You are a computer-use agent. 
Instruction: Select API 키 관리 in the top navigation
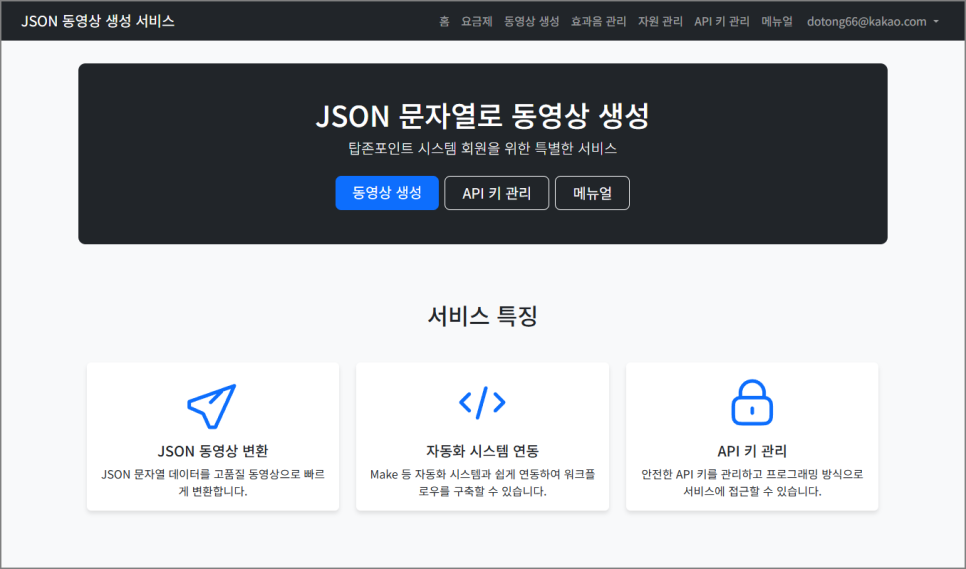click(x=721, y=22)
